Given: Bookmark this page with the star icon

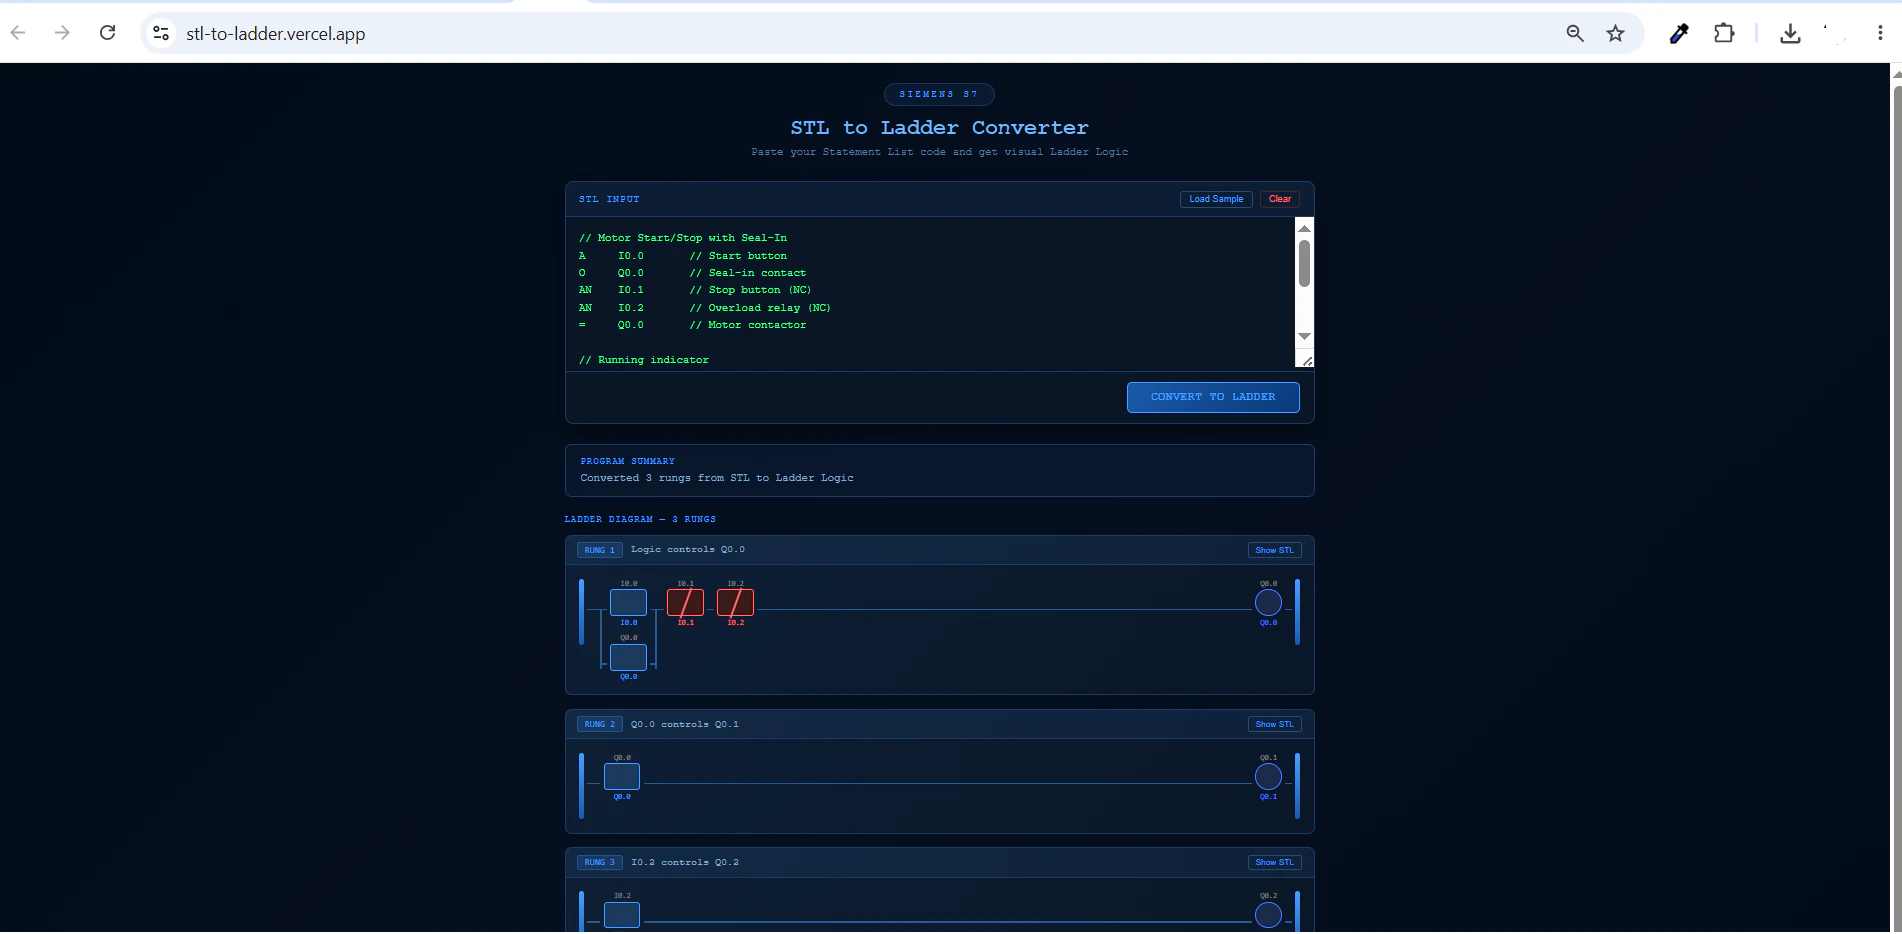Looking at the screenshot, I should 1615,33.
